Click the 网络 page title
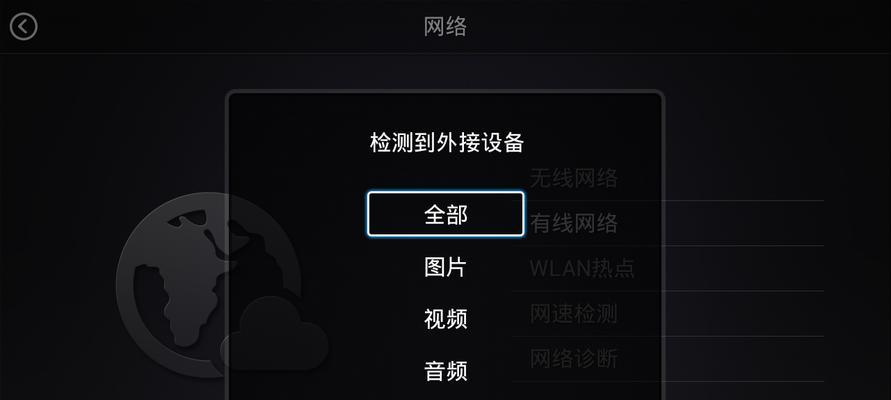 [x=446, y=27]
